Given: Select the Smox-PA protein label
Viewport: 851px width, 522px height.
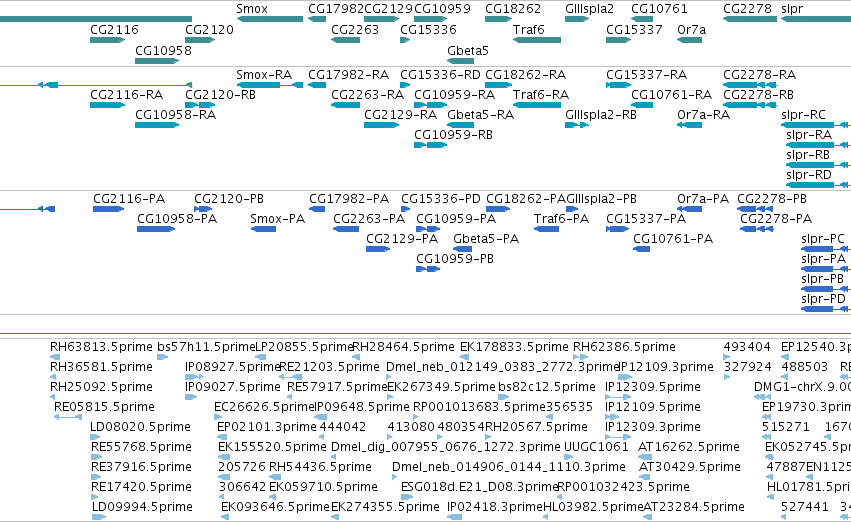Looking at the screenshot, I should [277, 219].
